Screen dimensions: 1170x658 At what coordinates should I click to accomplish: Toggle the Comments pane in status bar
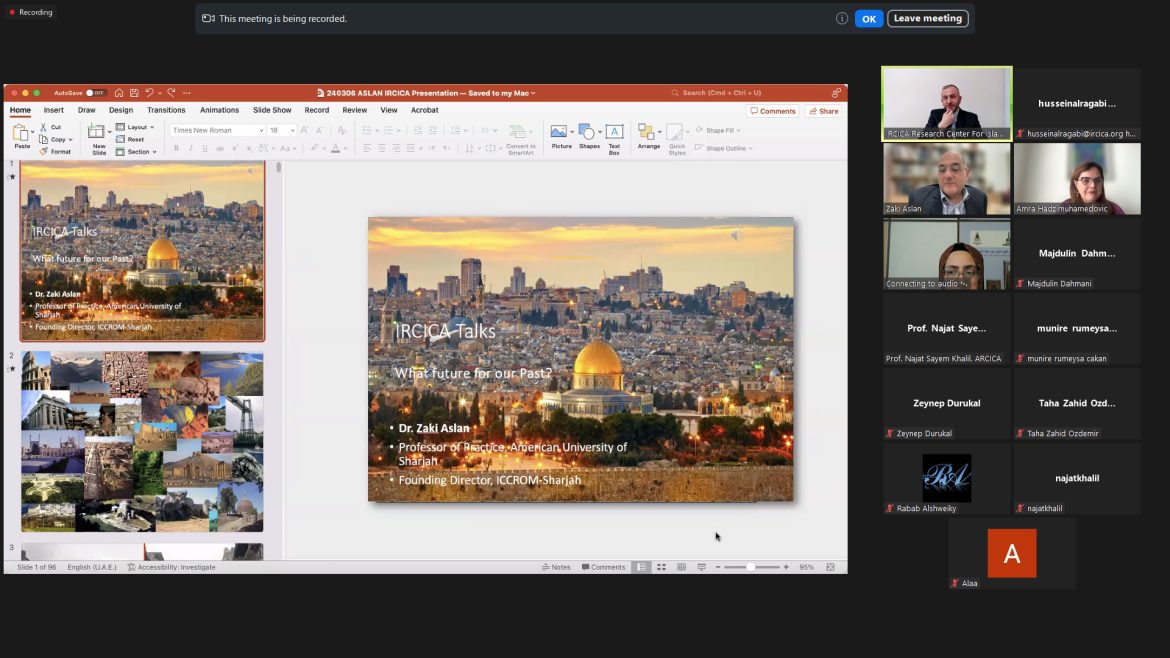tap(603, 567)
